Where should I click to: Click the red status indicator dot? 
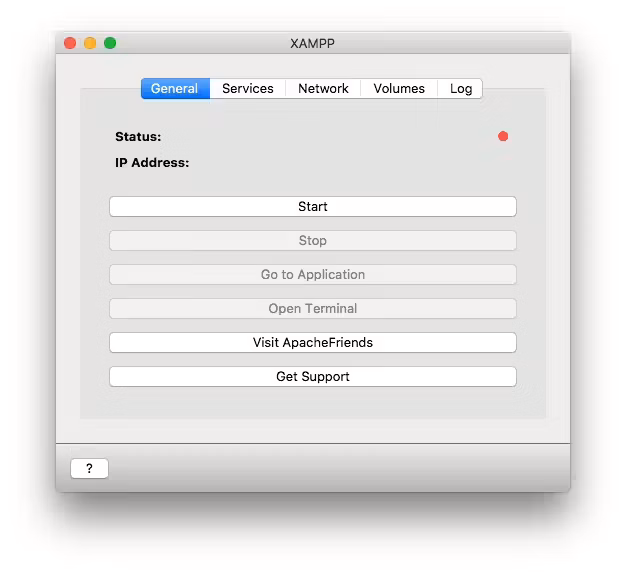point(503,137)
